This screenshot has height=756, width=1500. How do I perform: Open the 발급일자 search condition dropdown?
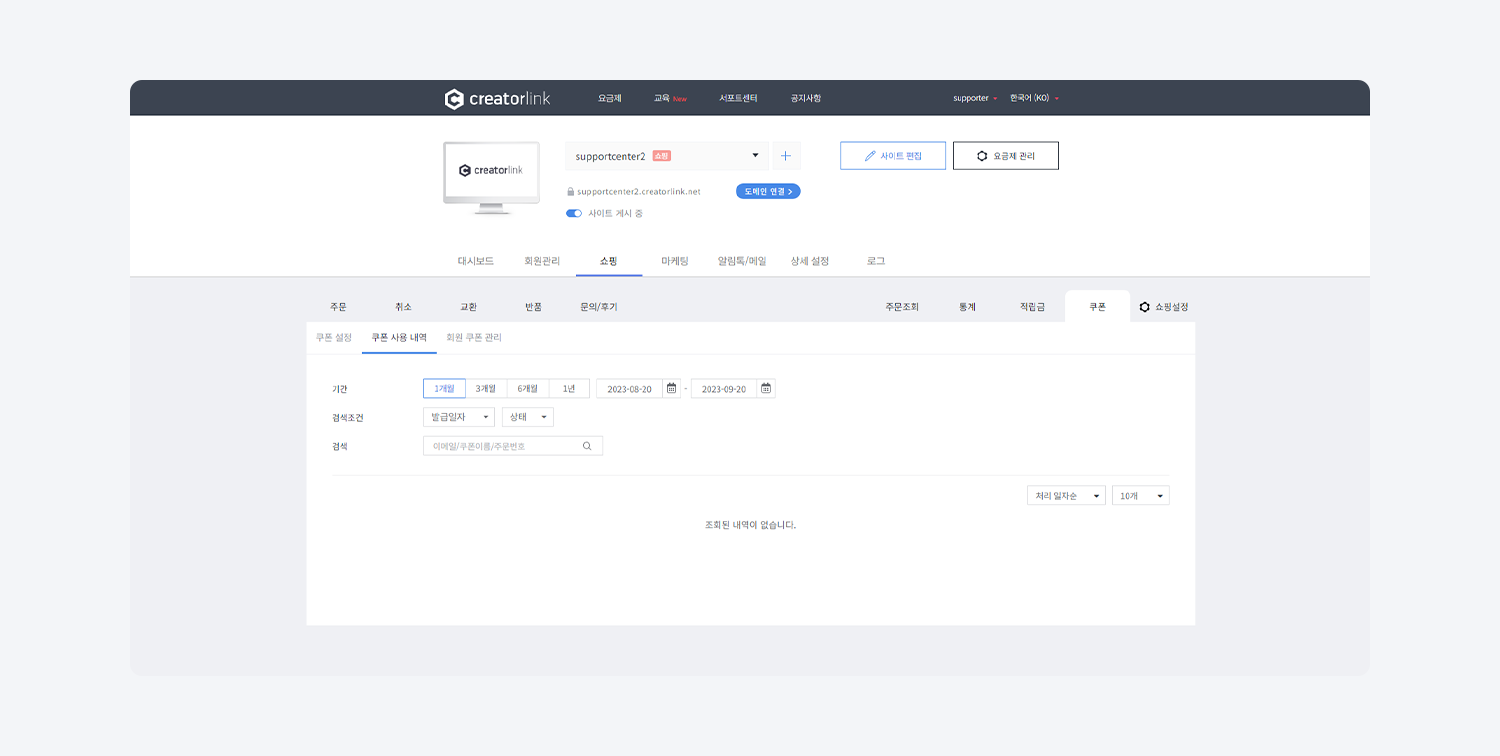[459, 417]
